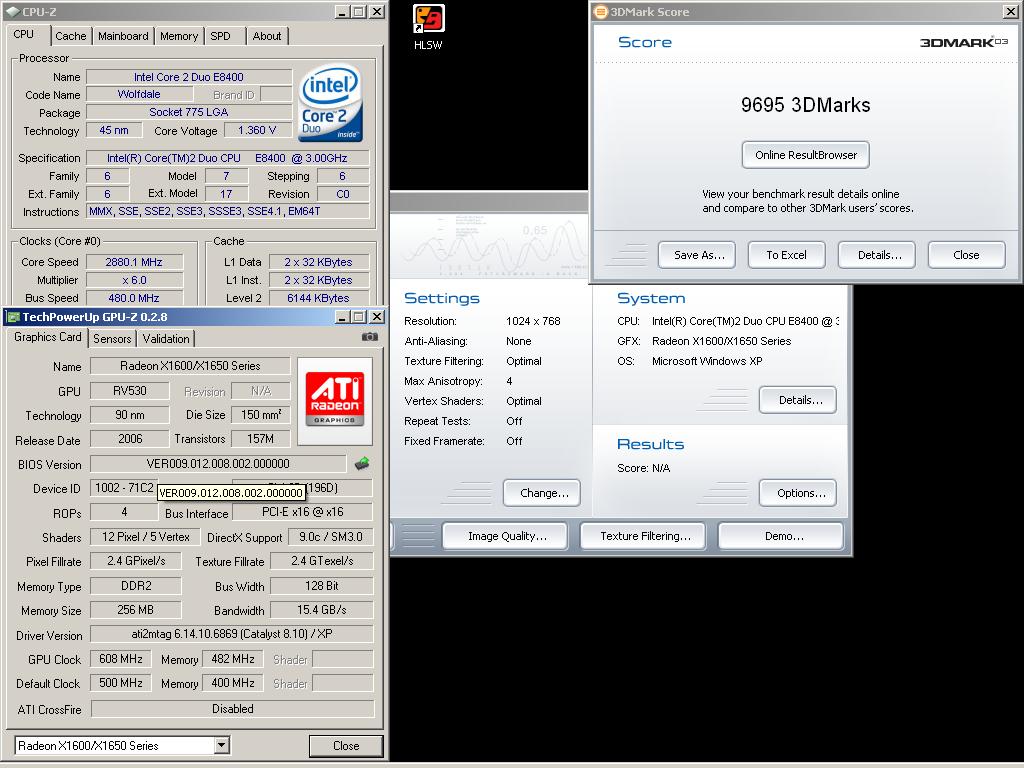Open Texture Filtering in 3DMark

coord(643,536)
